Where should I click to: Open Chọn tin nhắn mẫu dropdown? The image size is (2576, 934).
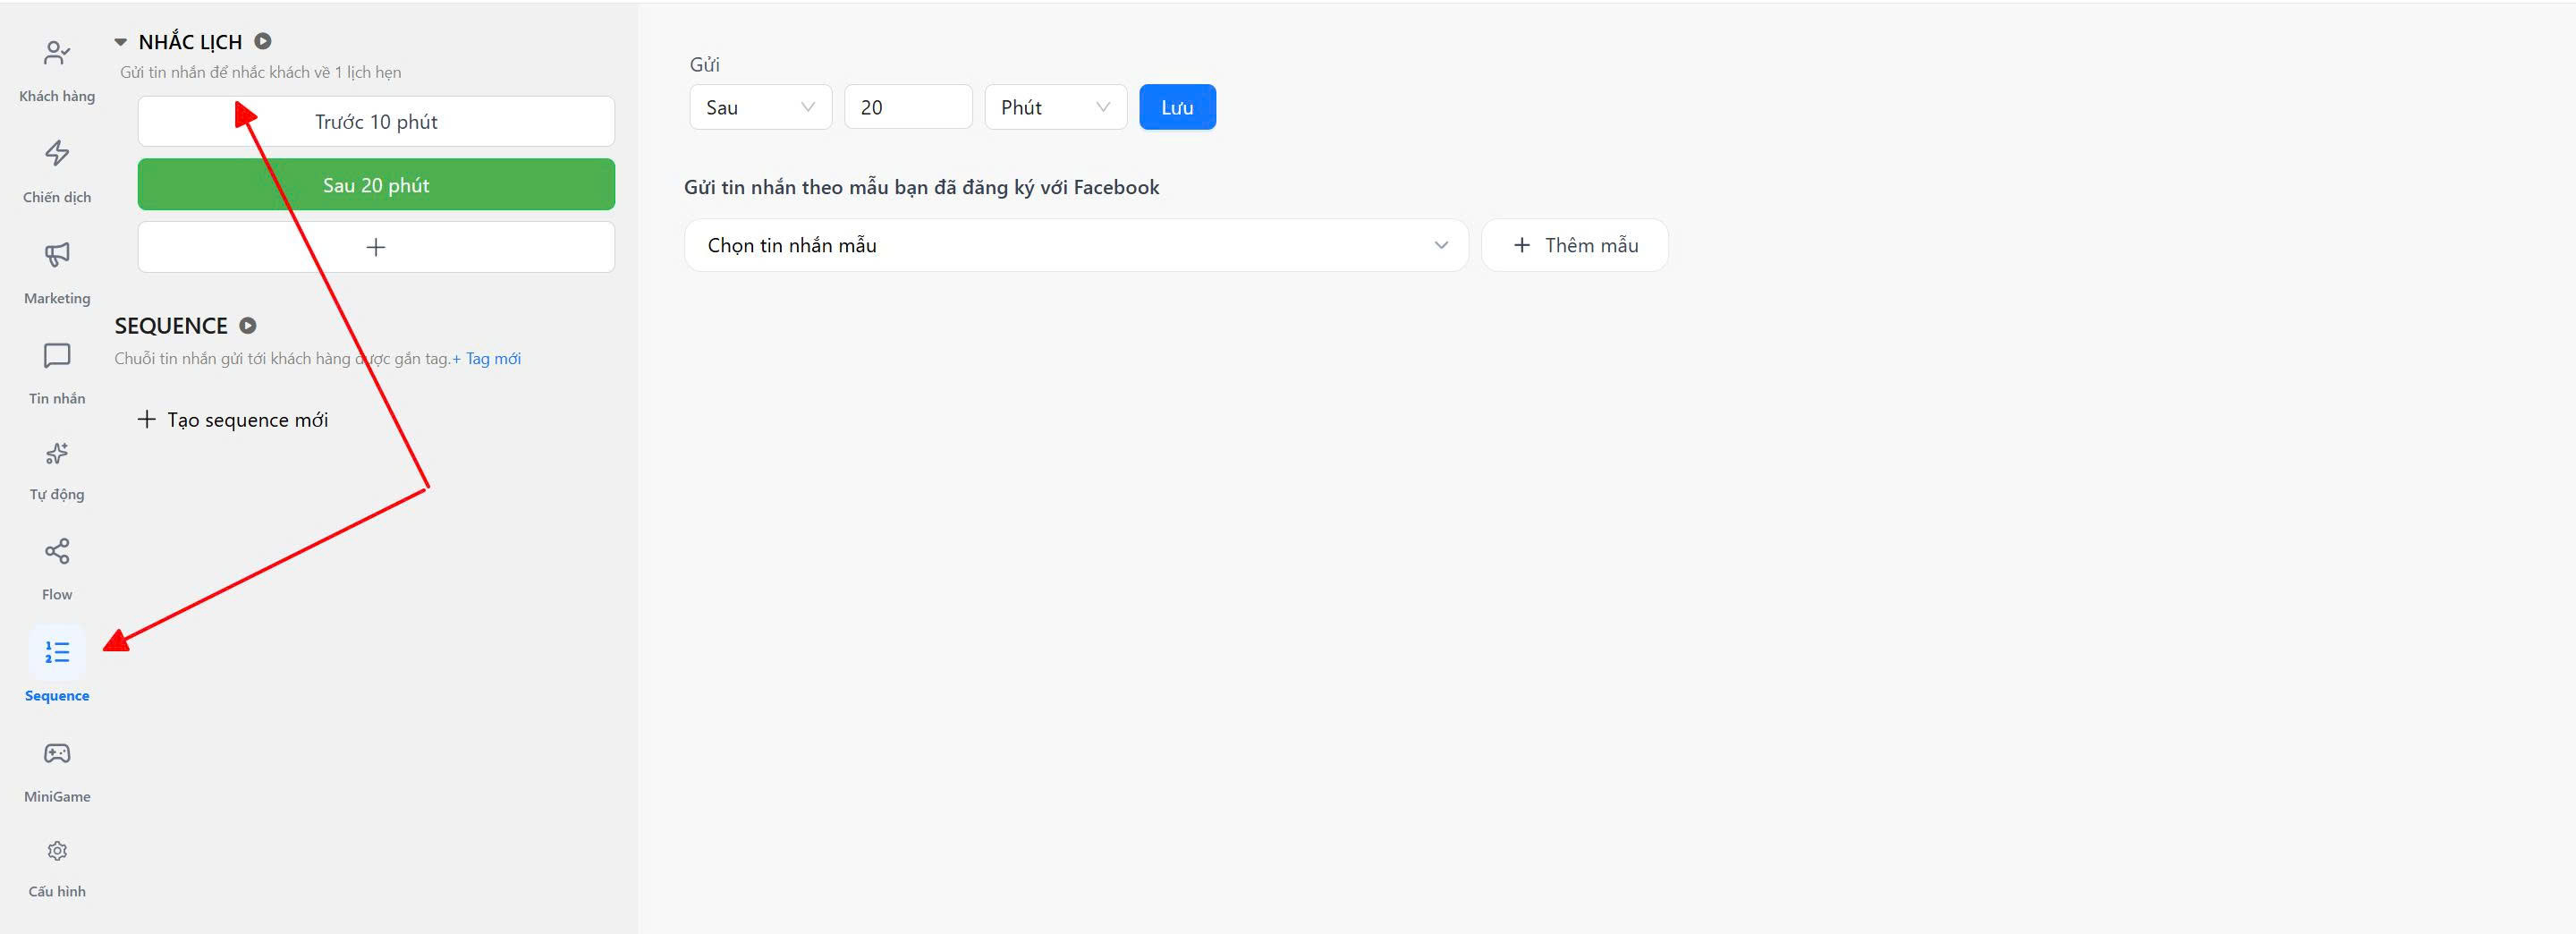click(x=1076, y=245)
